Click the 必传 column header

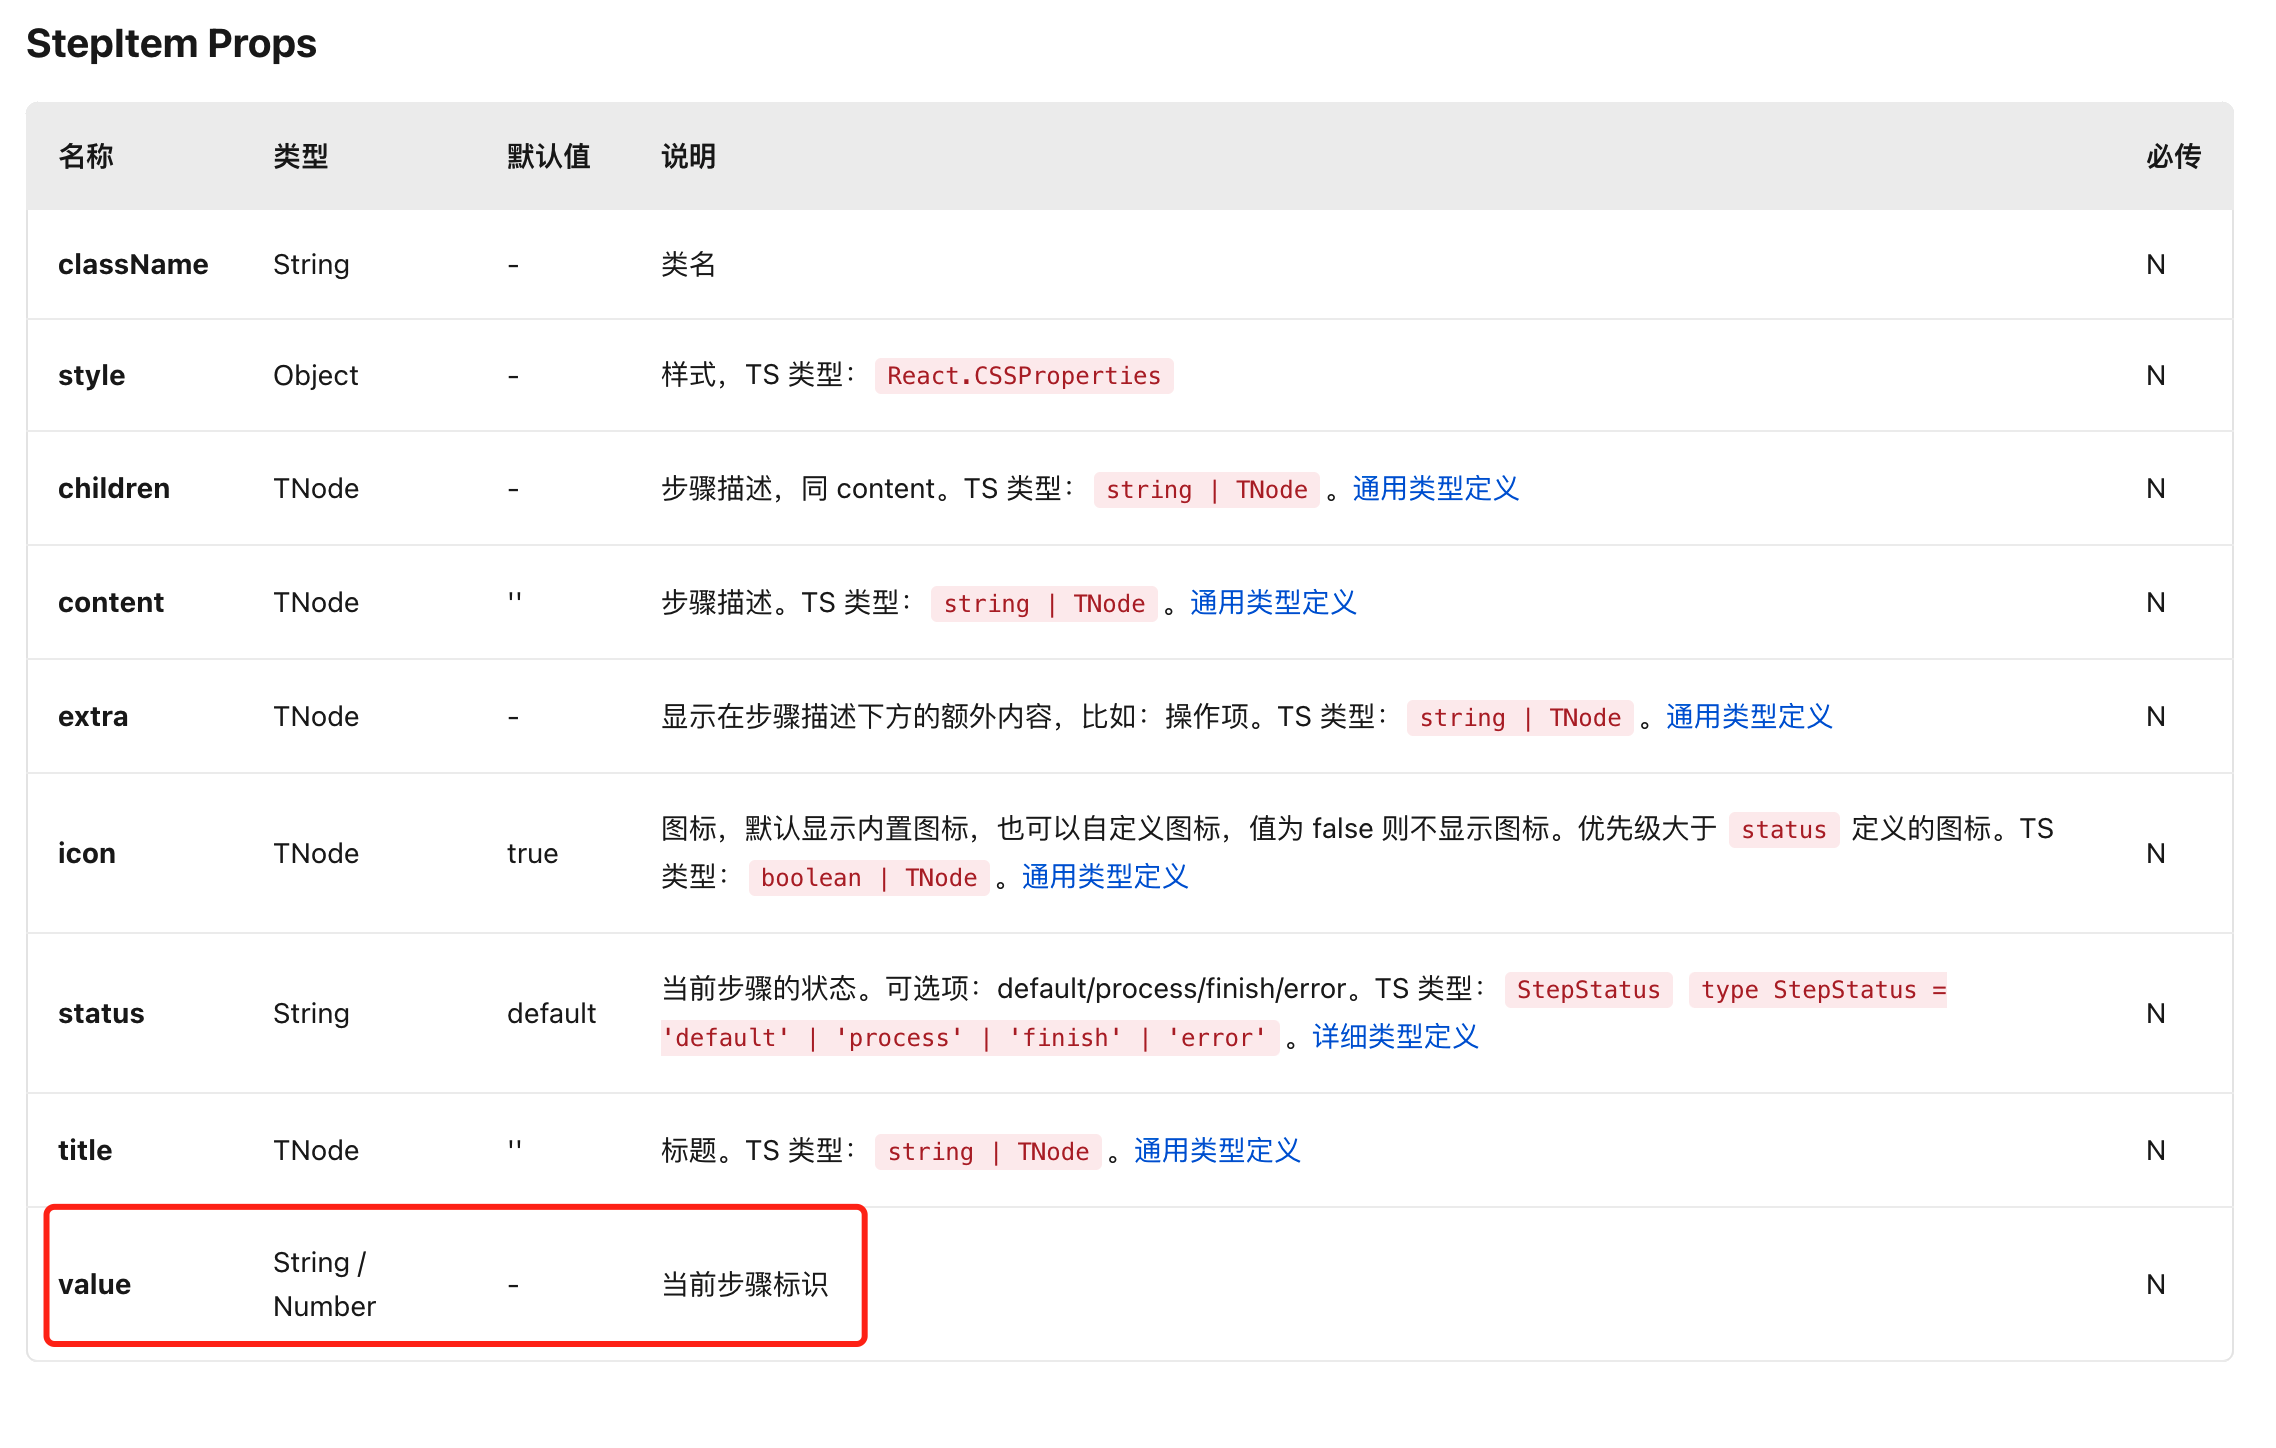click(2170, 156)
